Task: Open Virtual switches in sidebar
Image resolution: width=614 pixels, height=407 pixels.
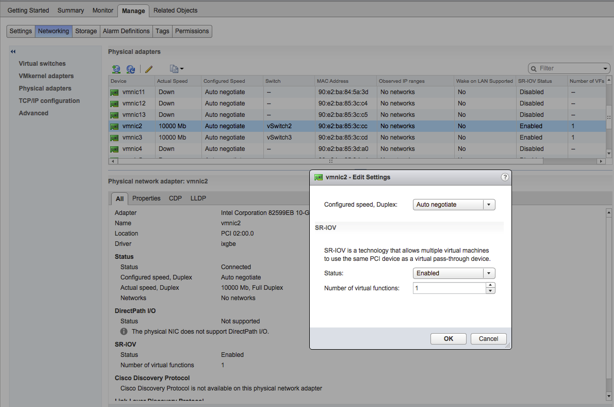Action: pos(42,63)
